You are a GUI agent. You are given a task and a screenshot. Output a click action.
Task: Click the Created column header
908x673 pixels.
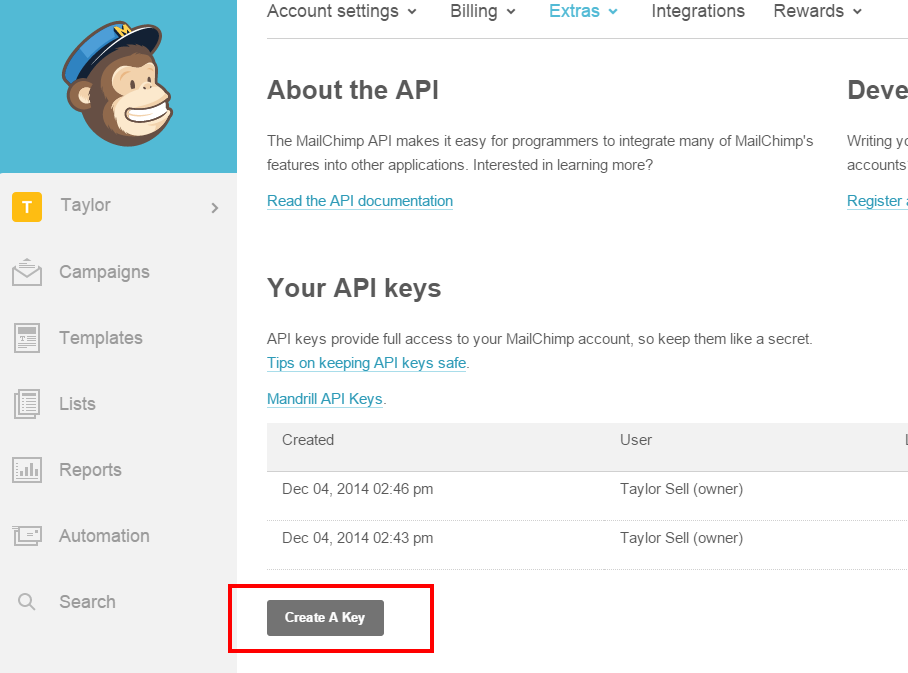coord(308,440)
